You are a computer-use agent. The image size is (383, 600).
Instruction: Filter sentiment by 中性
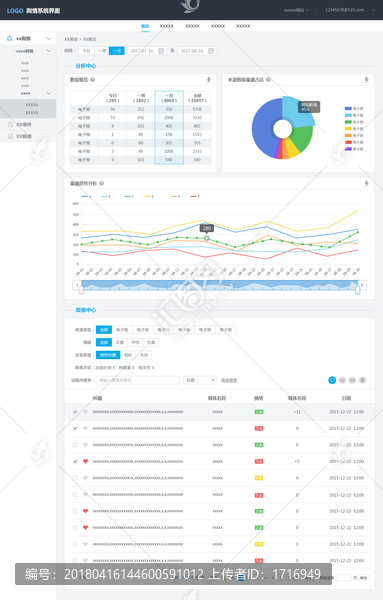click(135, 342)
